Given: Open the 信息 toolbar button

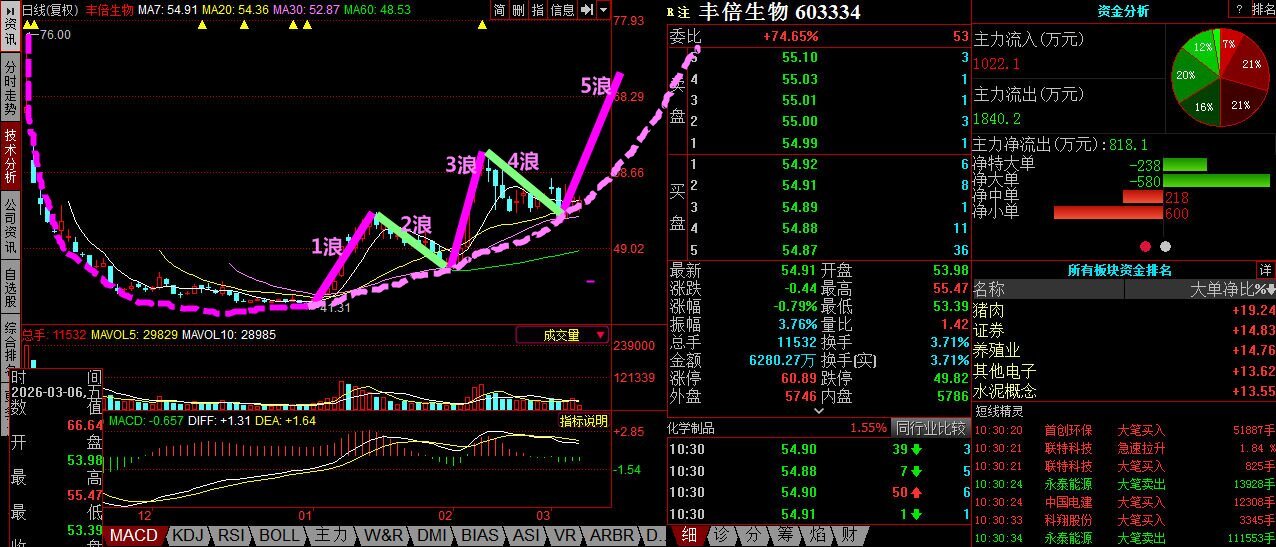Looking at the screenshot, I should pos(563,10).
